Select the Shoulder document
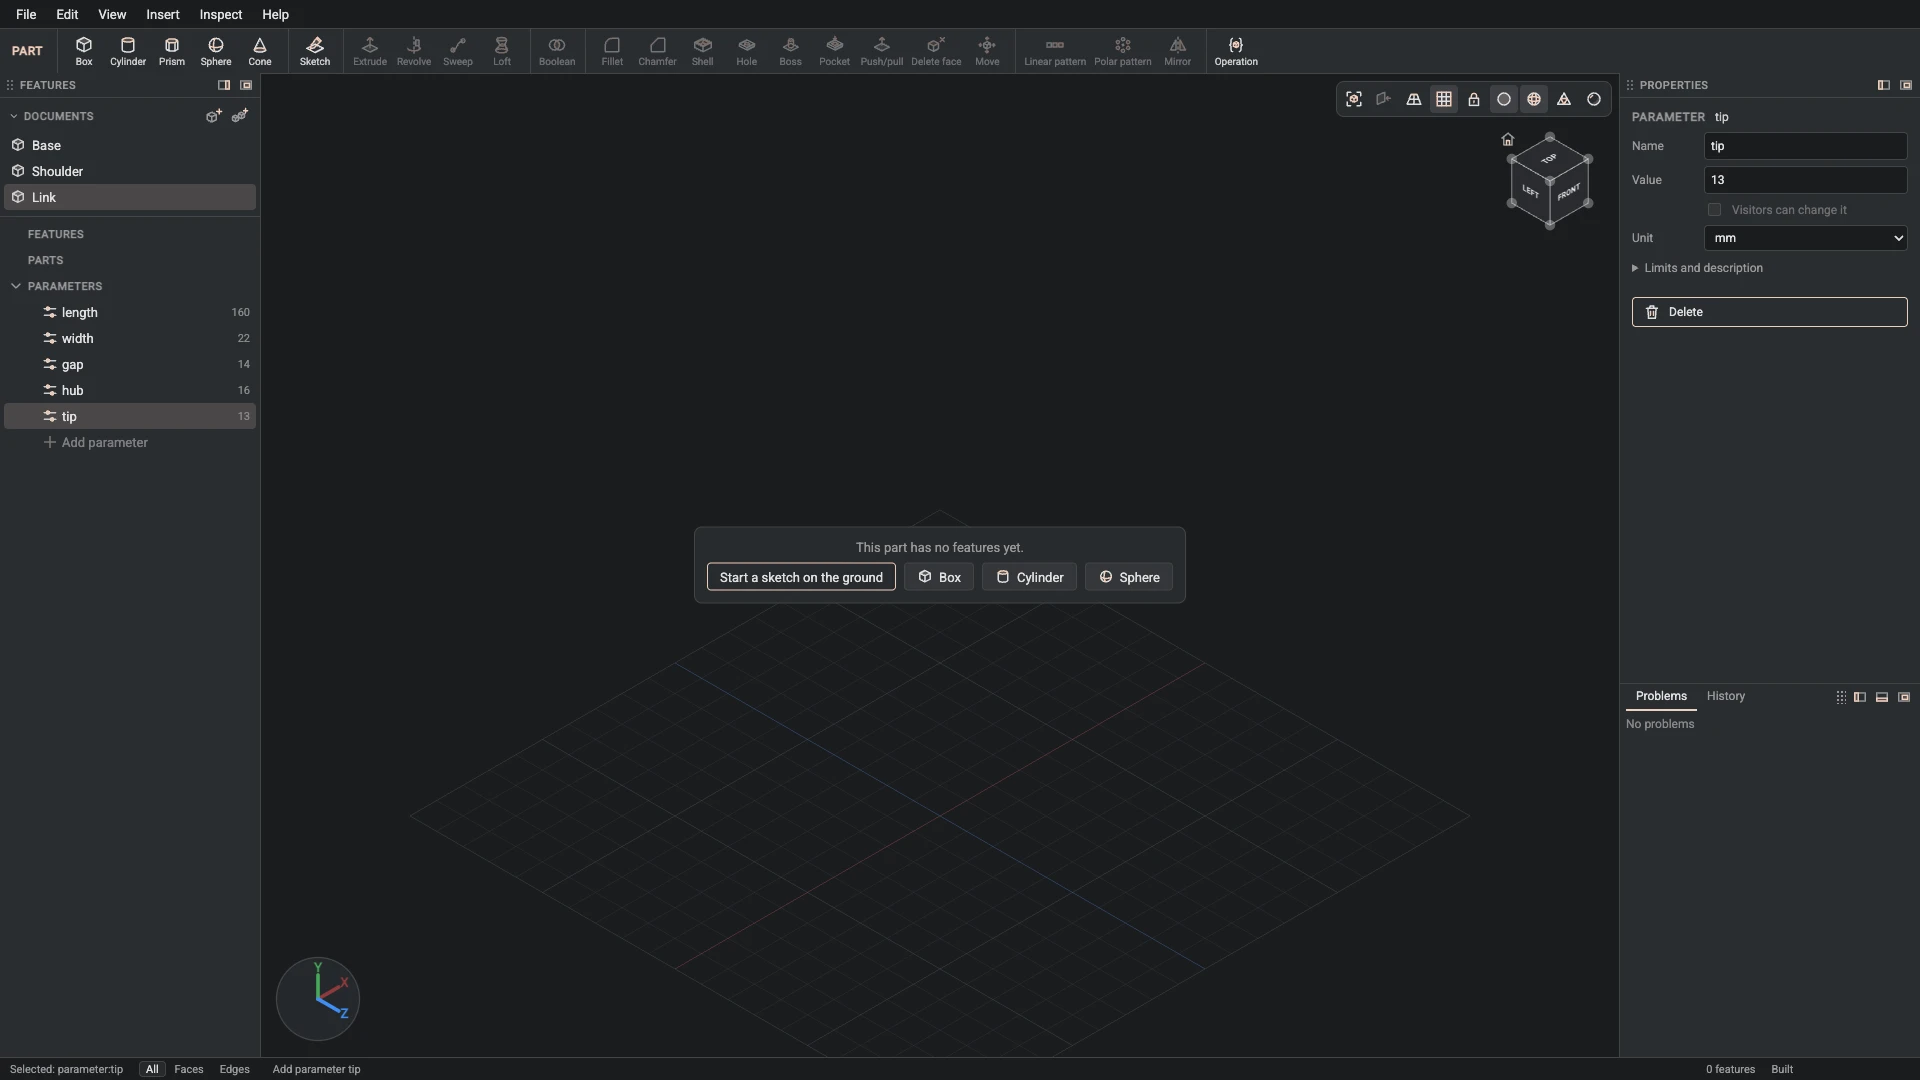The image size is (1920, 1080). click(130, 171)
